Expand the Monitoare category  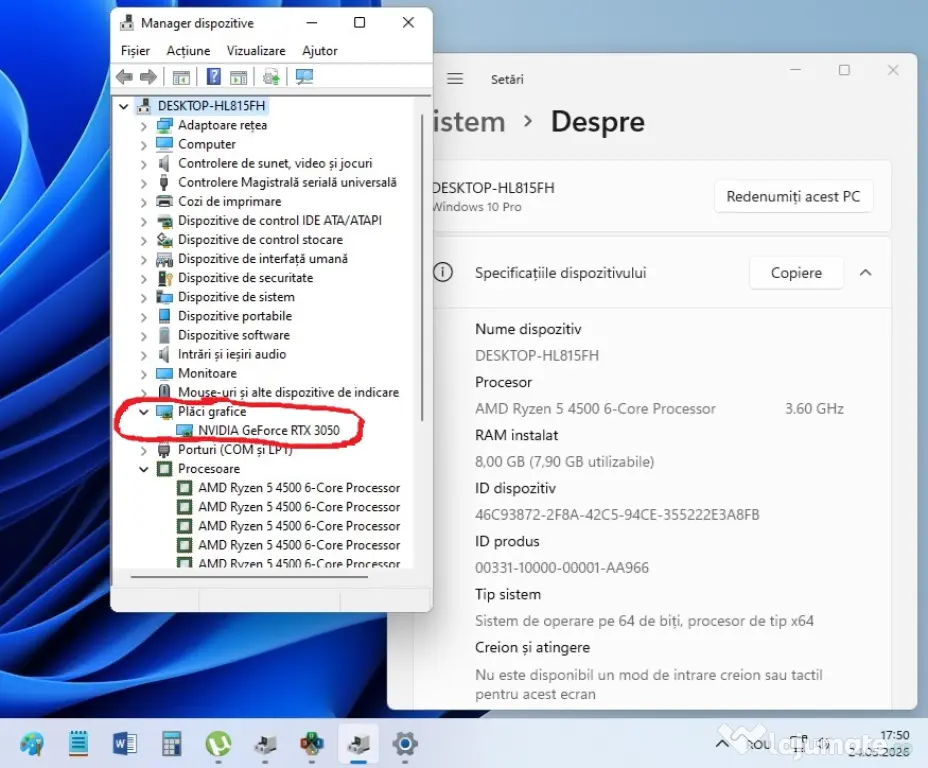point(144,374)
